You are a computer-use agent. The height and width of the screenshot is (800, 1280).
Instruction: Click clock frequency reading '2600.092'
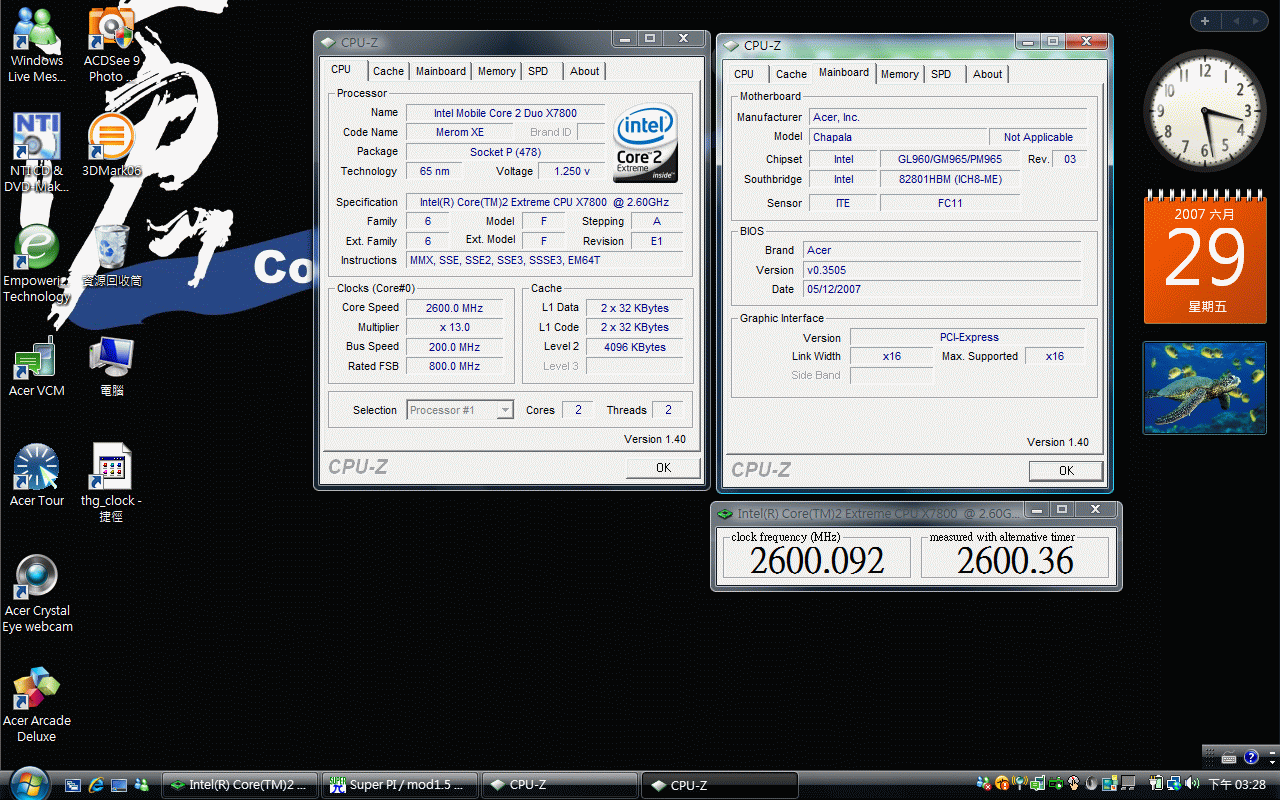click(817, 561)
